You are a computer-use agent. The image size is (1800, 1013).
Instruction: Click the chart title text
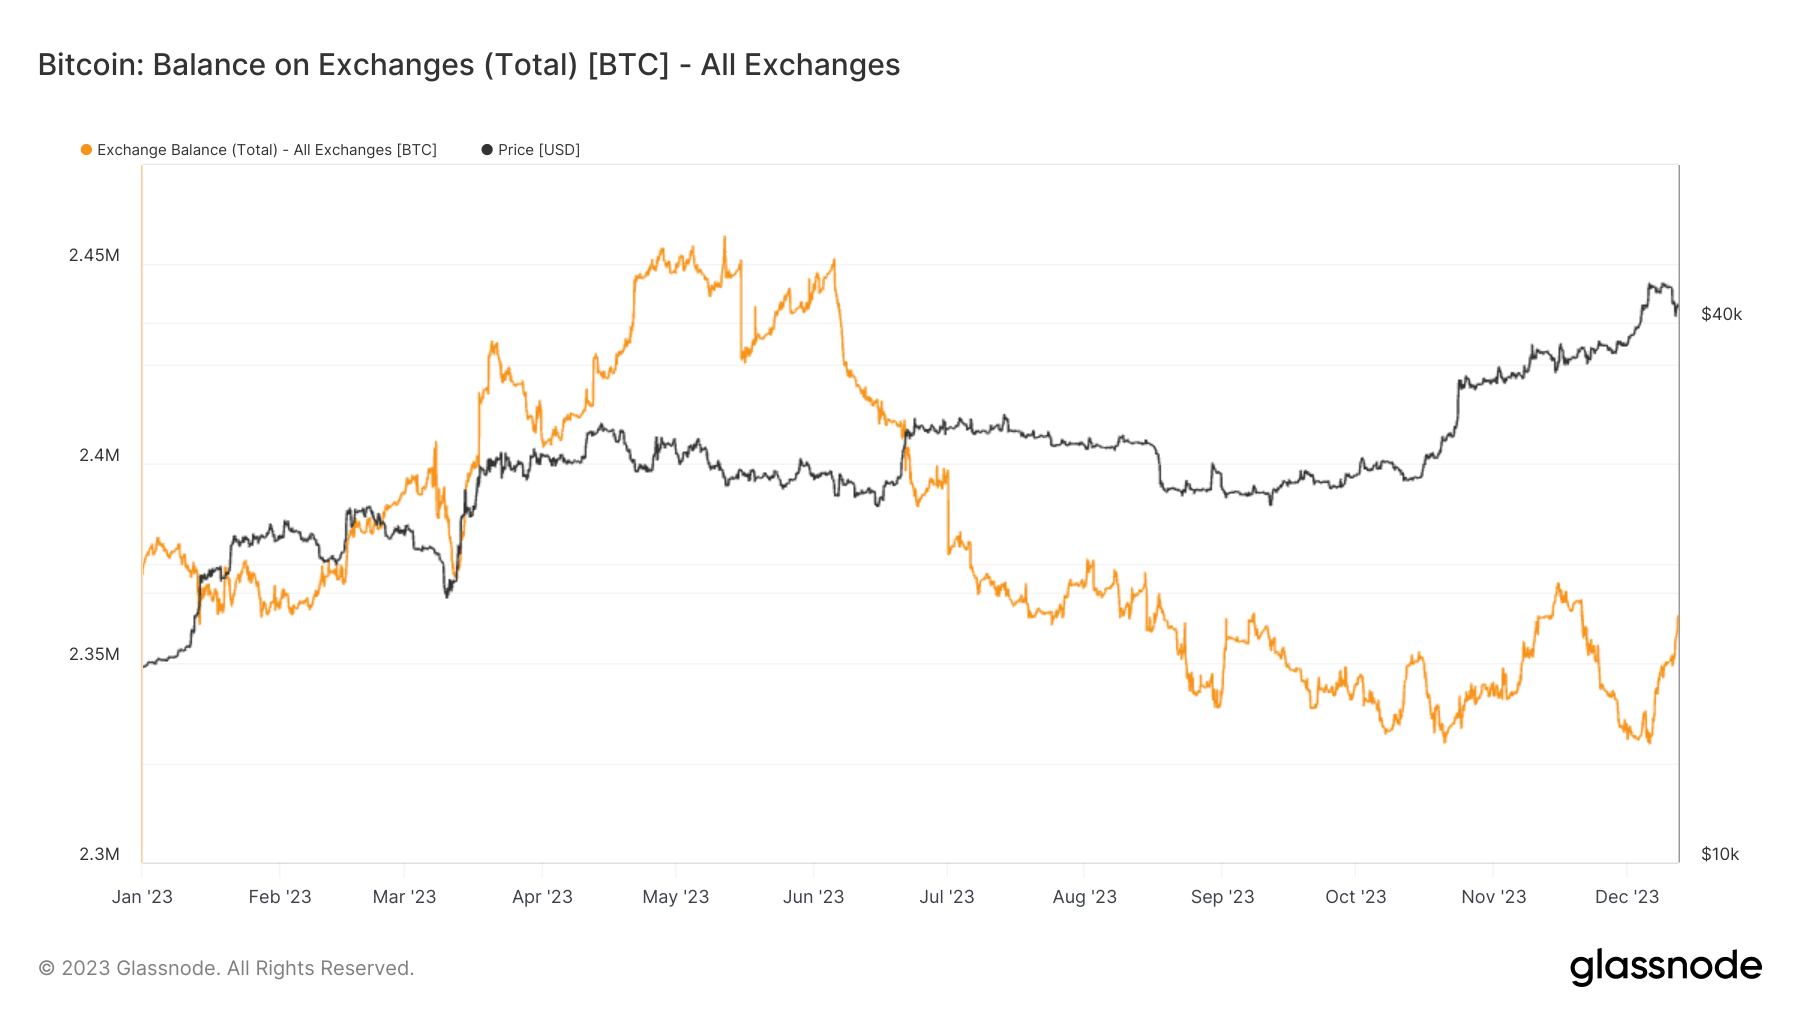pyautogui.click(x=469, y=65)
